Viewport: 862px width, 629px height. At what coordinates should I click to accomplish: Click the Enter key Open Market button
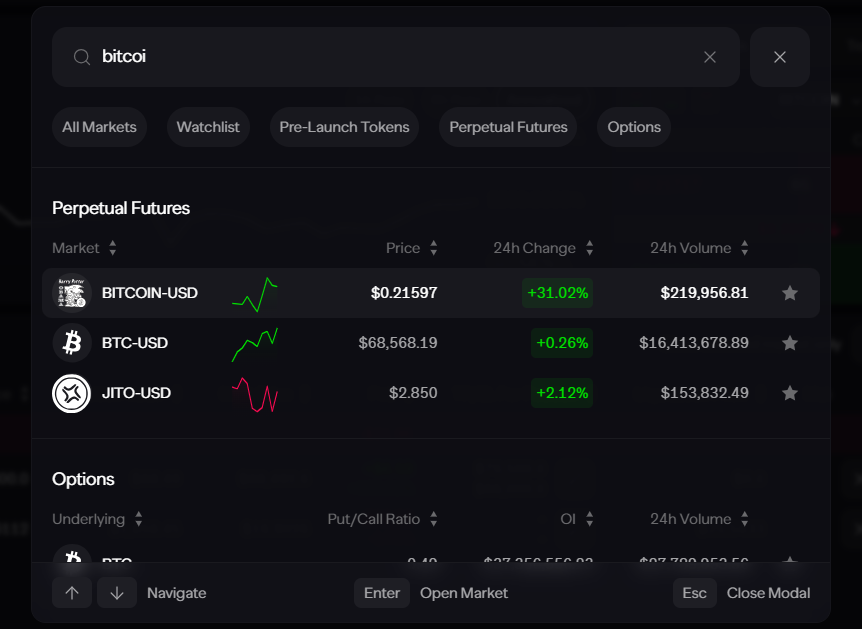[381, 593]
